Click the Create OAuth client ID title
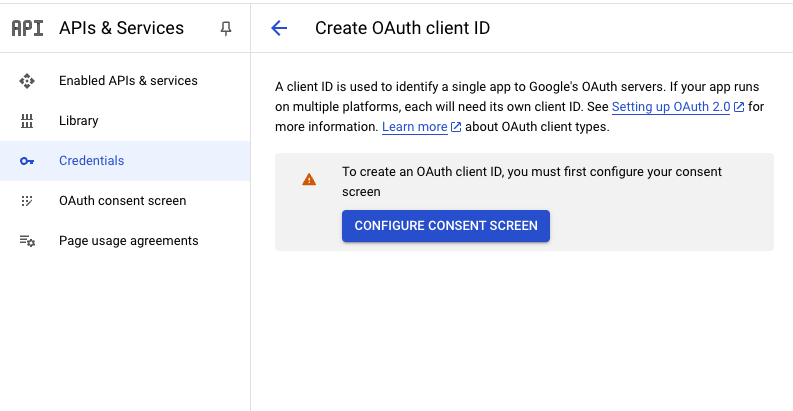The image size is (793, 411). pos(402,28)
